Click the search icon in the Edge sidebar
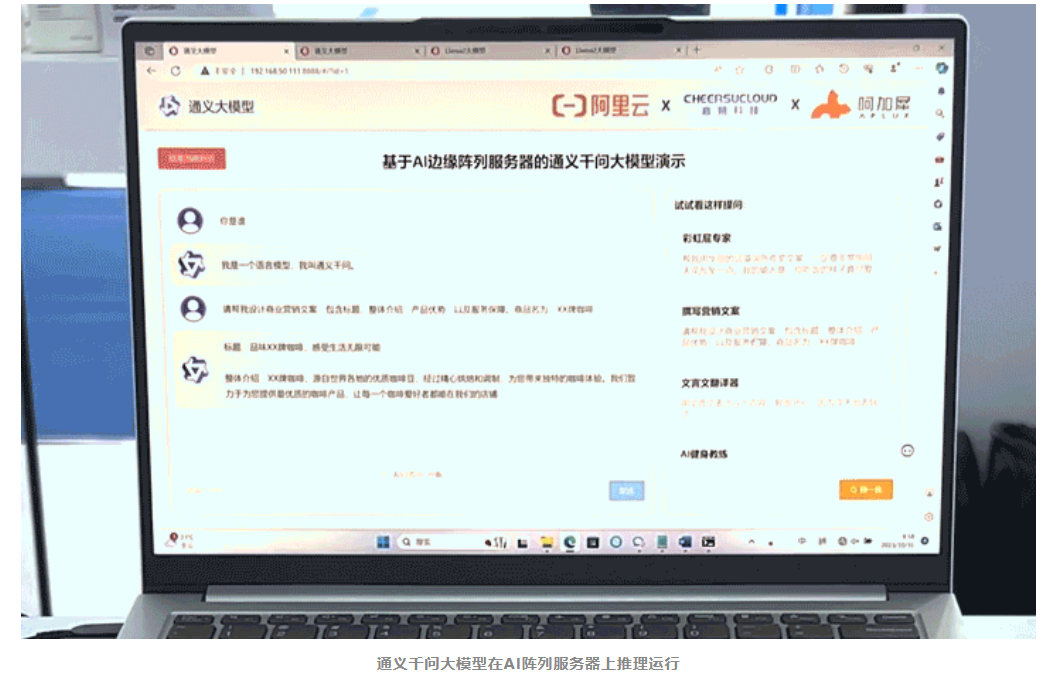This screenshot has height=679, width=1060. pyautogui.click(x=940, y=114)
